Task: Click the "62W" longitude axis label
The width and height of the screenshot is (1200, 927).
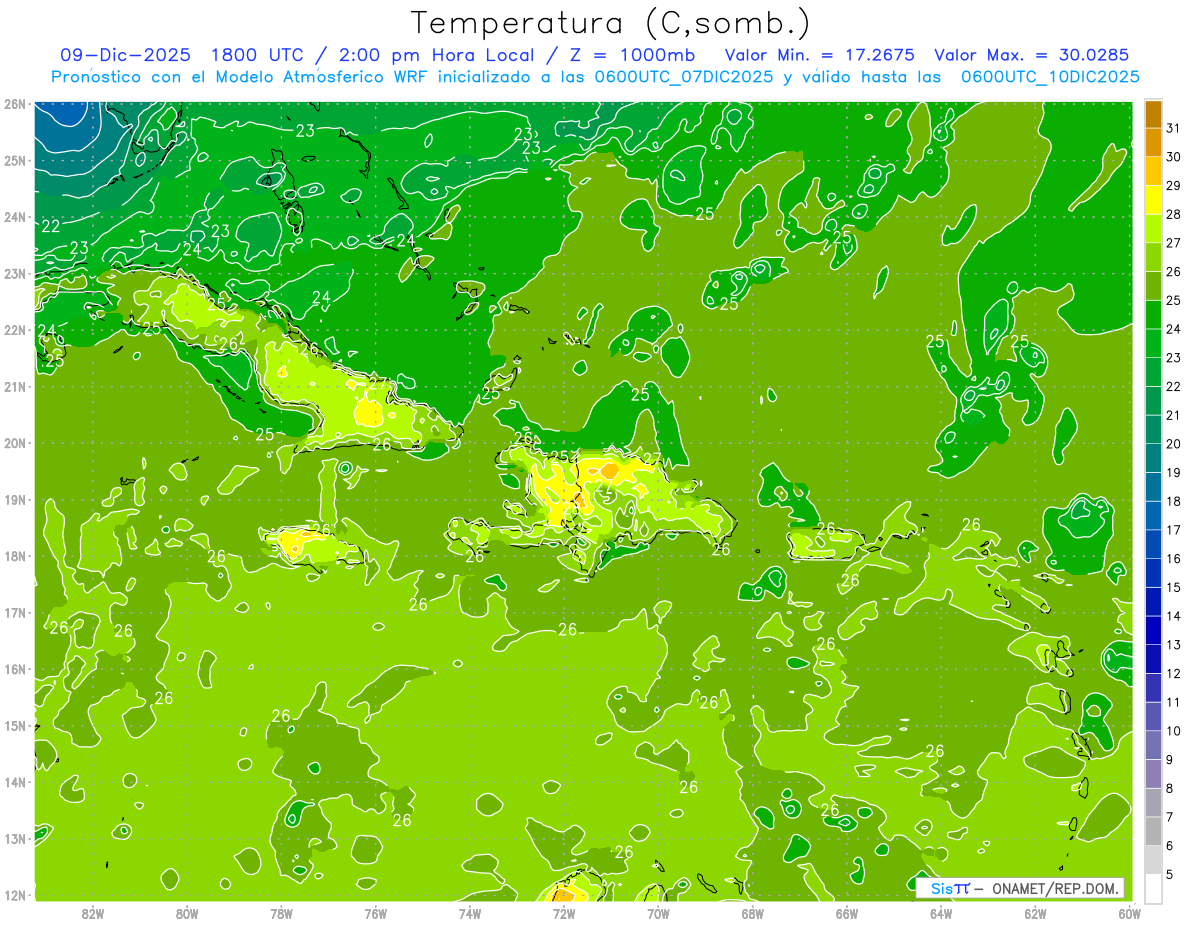Action: point(1035,913)
